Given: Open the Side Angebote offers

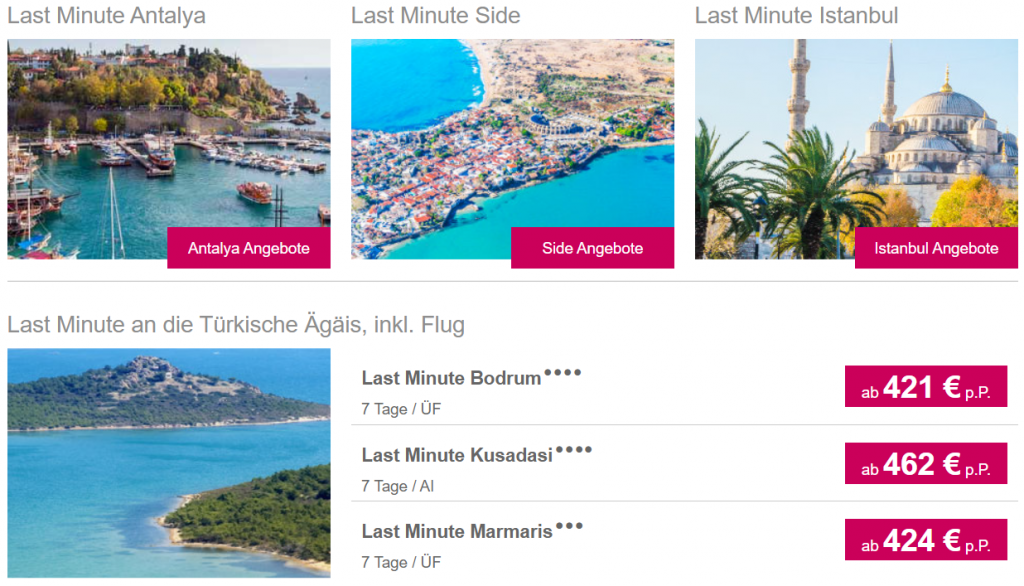Looking at the screenshot, I should pyautogui.click(x=592, y=248).
